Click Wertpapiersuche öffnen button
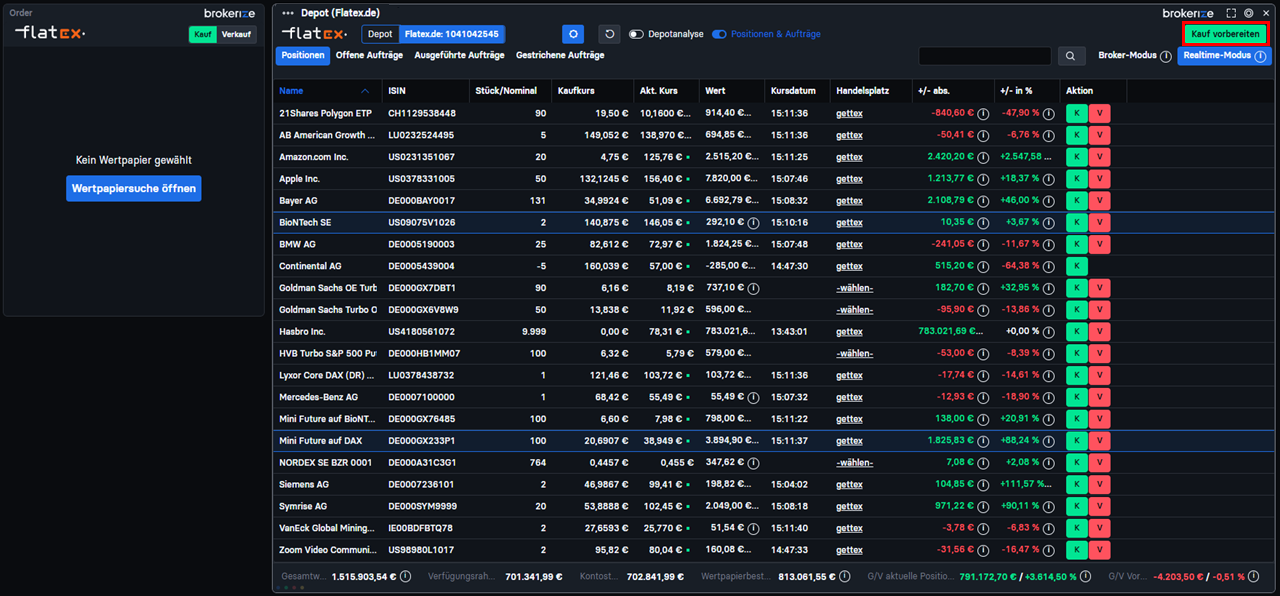 click(x=134, y=188)
